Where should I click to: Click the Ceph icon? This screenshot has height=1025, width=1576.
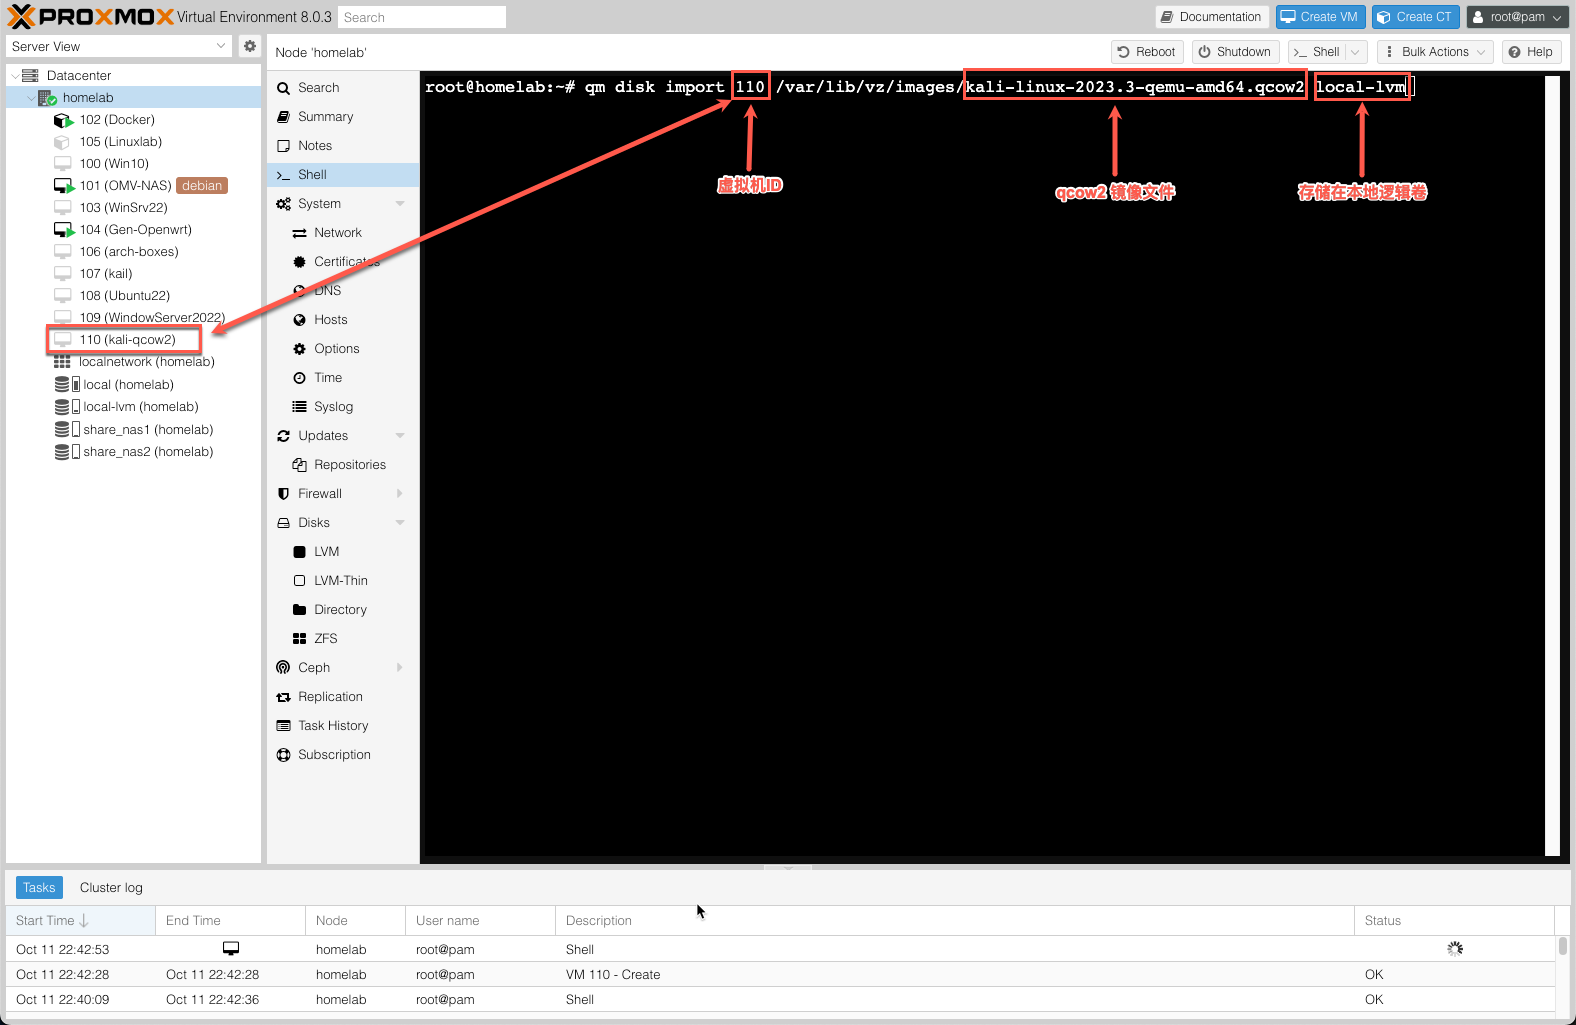(284, 668)
